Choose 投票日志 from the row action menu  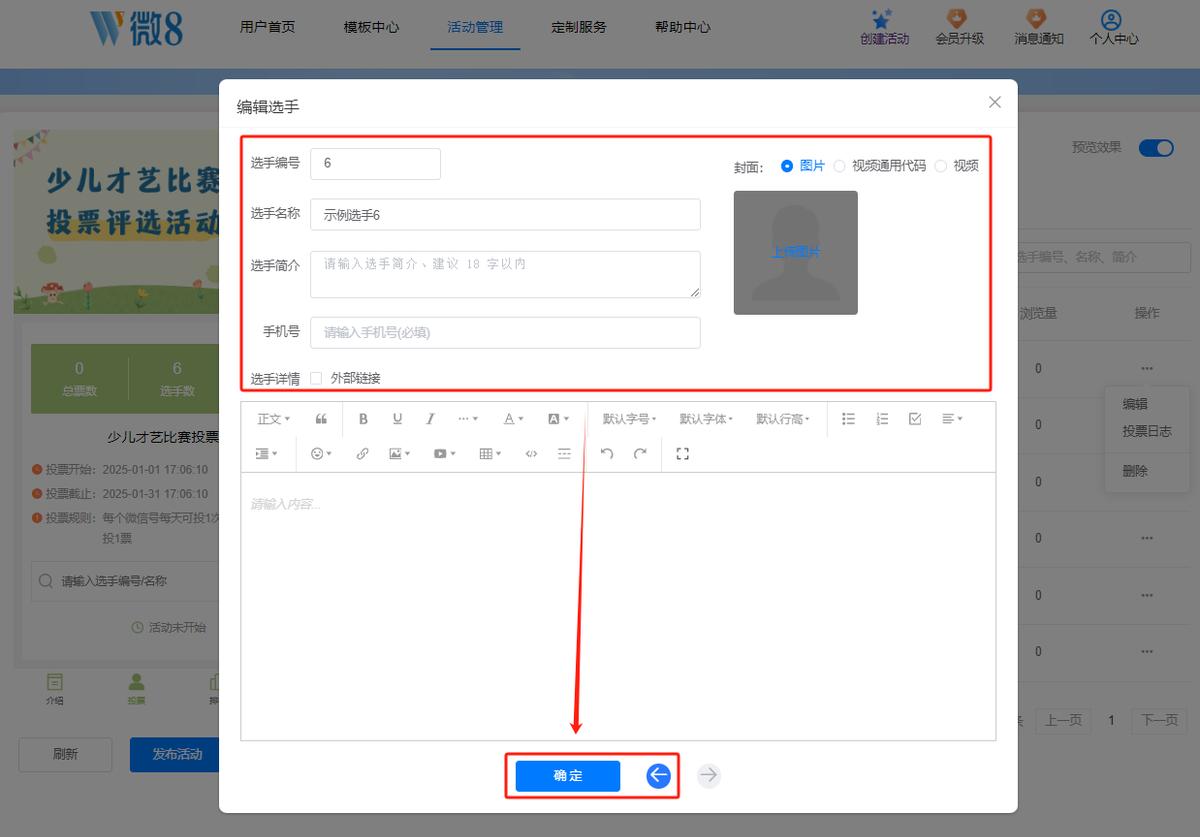coord(1147,432)
